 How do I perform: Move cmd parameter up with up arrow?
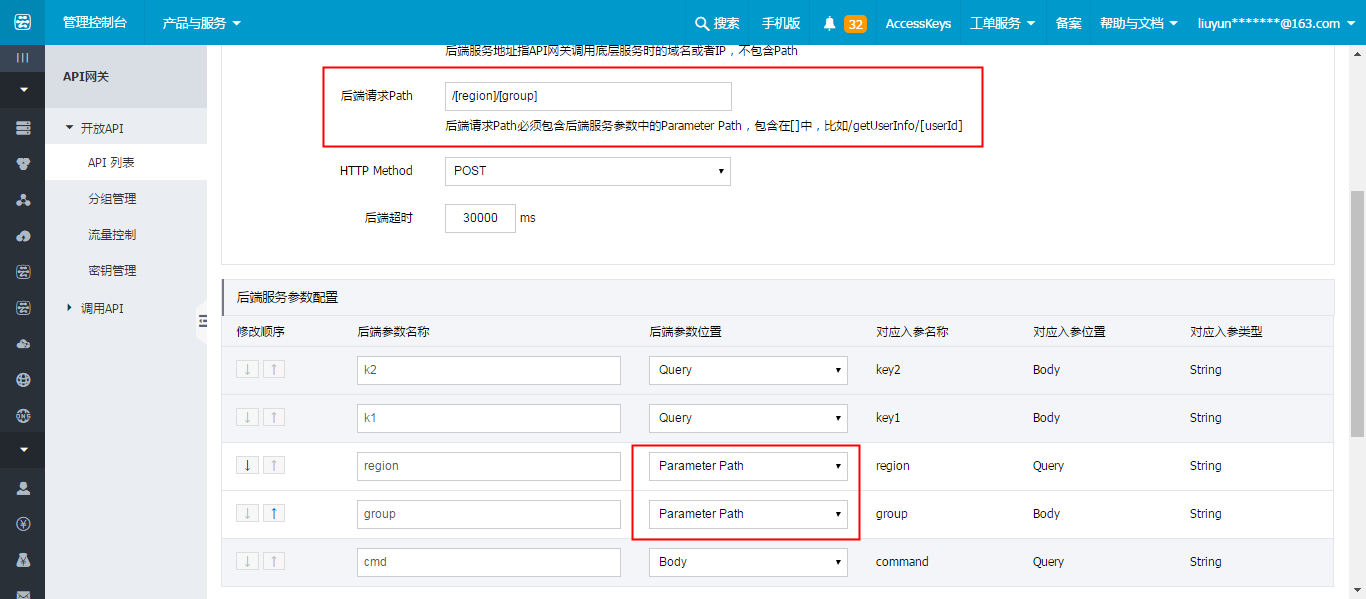pyautogui.click(x=274, y=561)
